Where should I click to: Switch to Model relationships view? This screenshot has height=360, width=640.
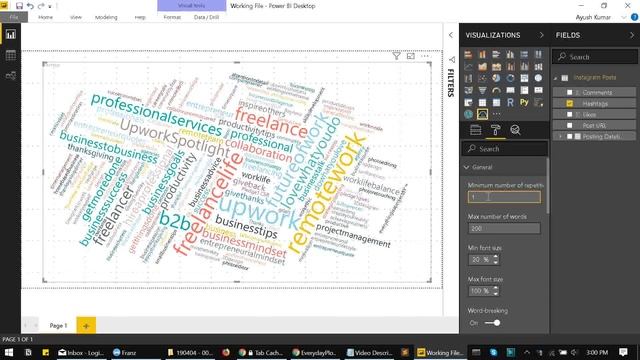click(x=11, y=76)
